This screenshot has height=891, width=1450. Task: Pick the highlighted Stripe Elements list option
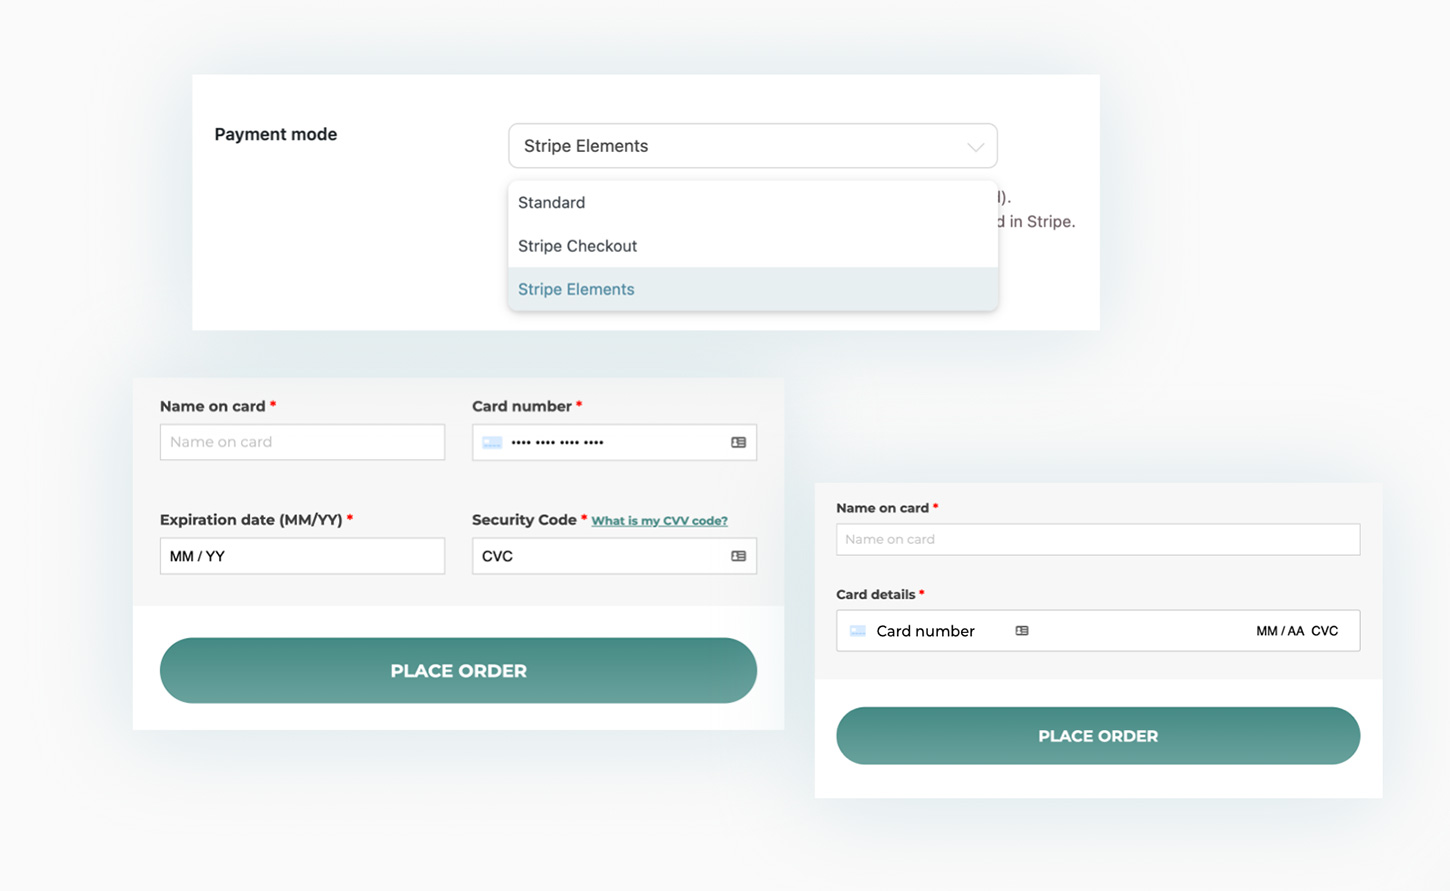pyautogui.click(x=577, y=290)
